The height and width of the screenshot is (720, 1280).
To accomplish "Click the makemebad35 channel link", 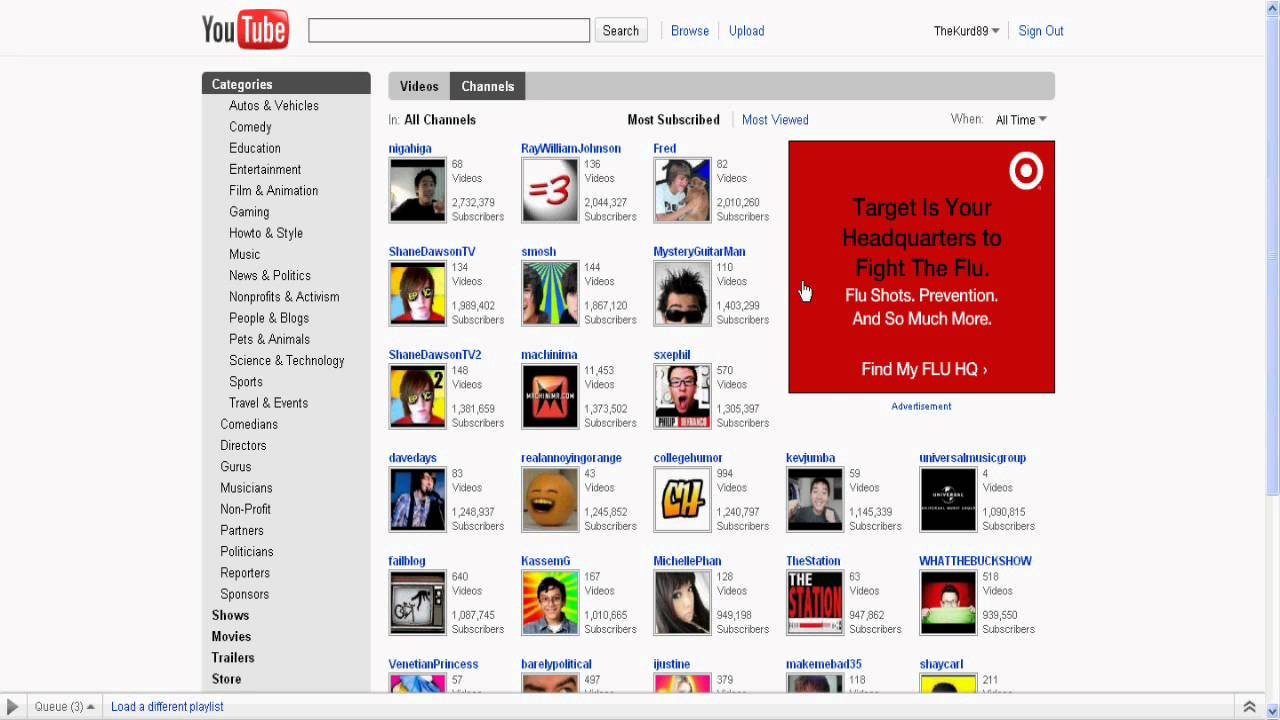I will click(x=824, y=664).
